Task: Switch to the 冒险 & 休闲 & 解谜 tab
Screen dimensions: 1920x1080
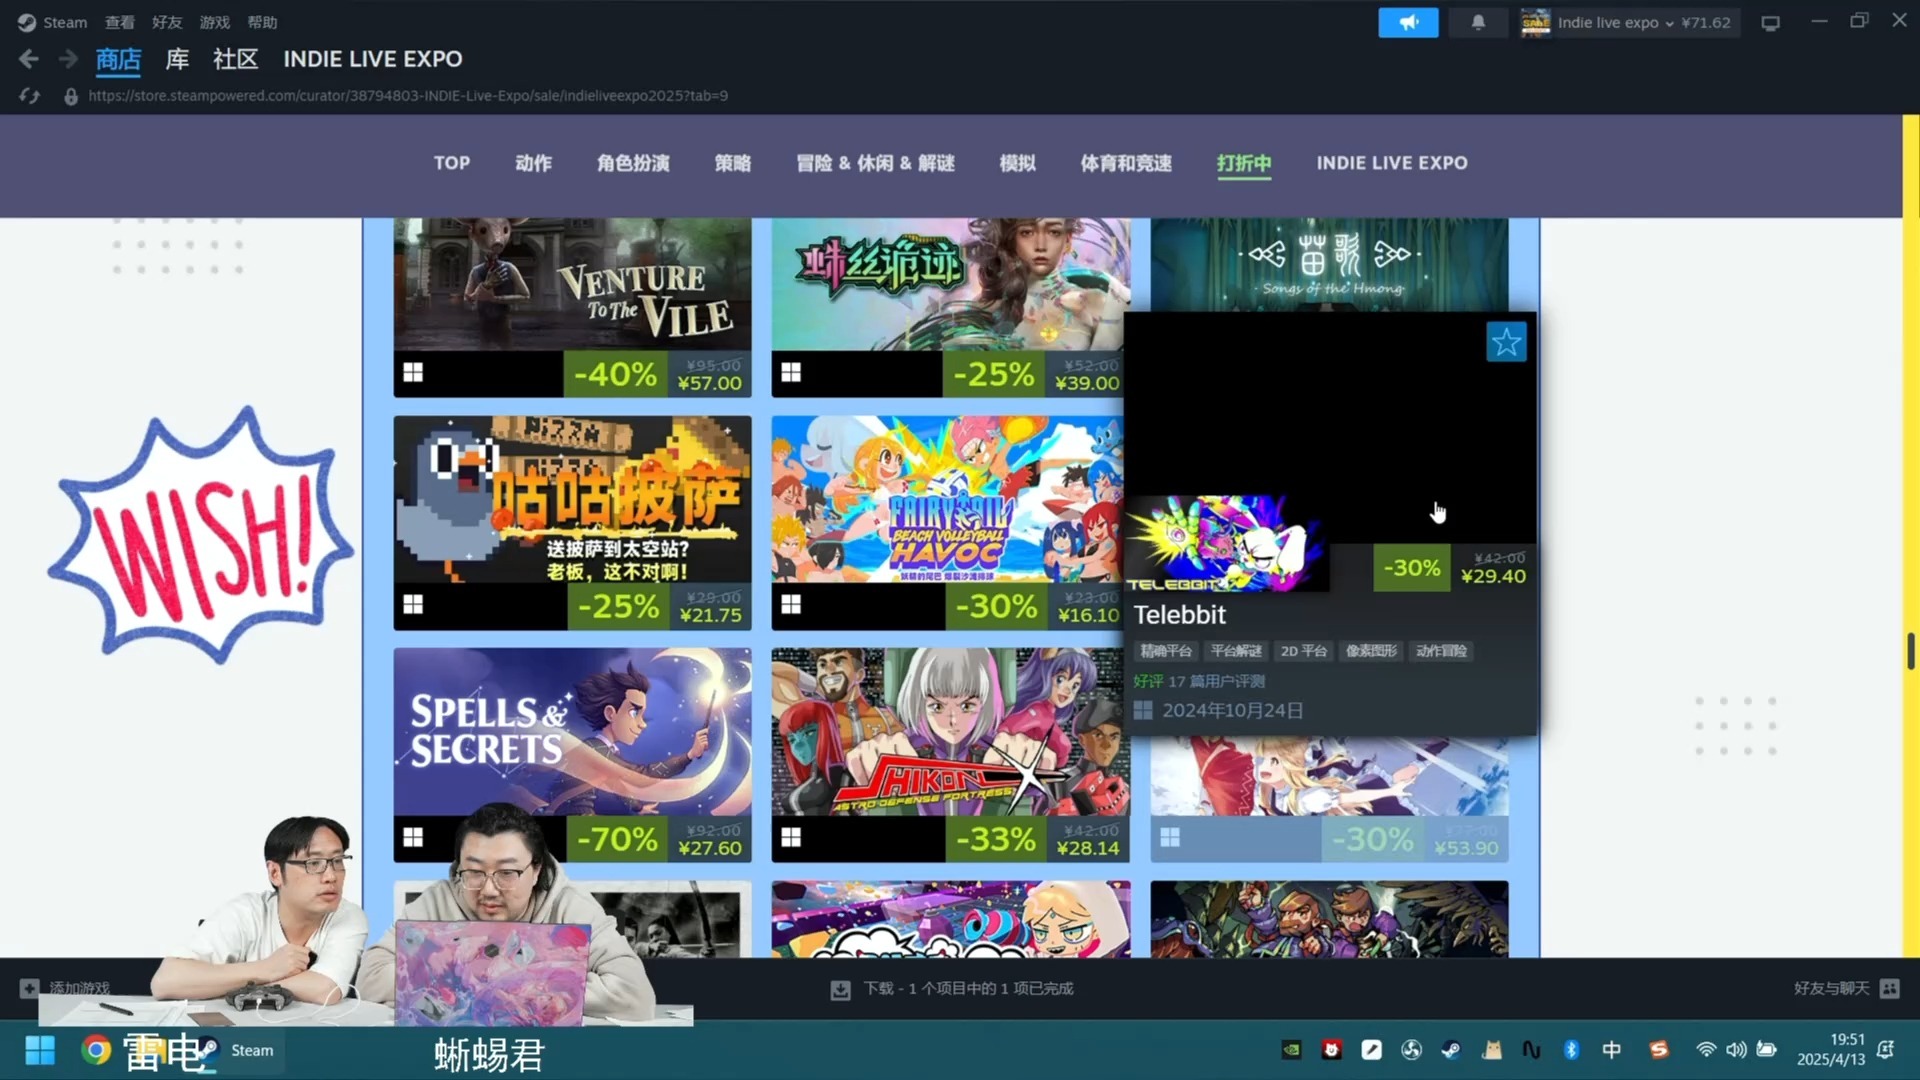Action: pos(876,163)
